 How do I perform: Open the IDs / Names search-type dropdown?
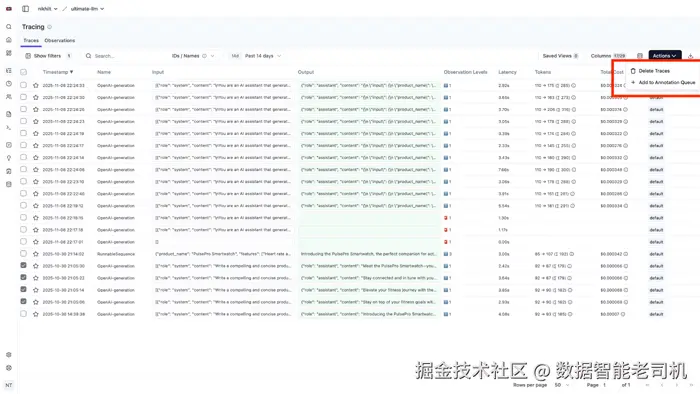pos(193,56)
